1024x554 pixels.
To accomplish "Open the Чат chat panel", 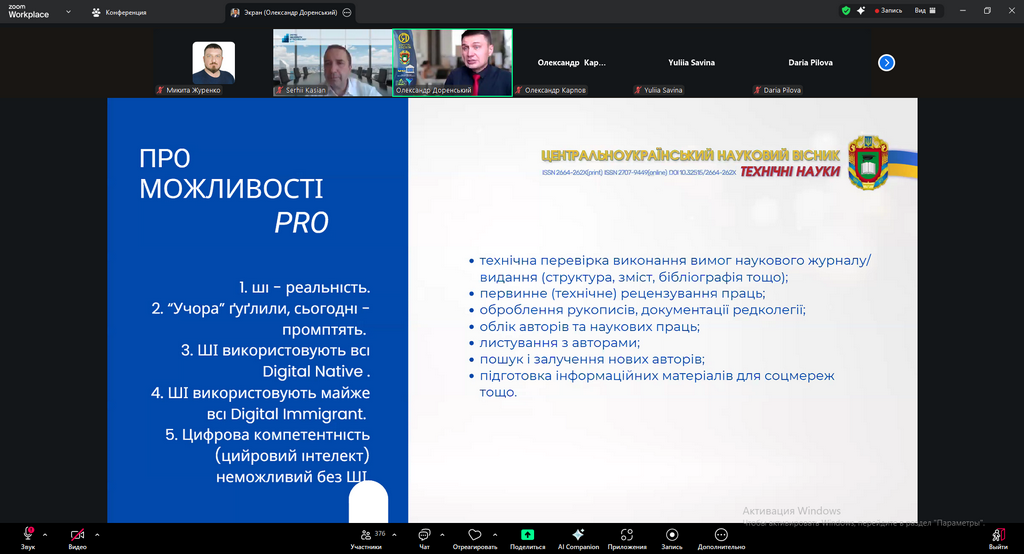I will 424,536.
